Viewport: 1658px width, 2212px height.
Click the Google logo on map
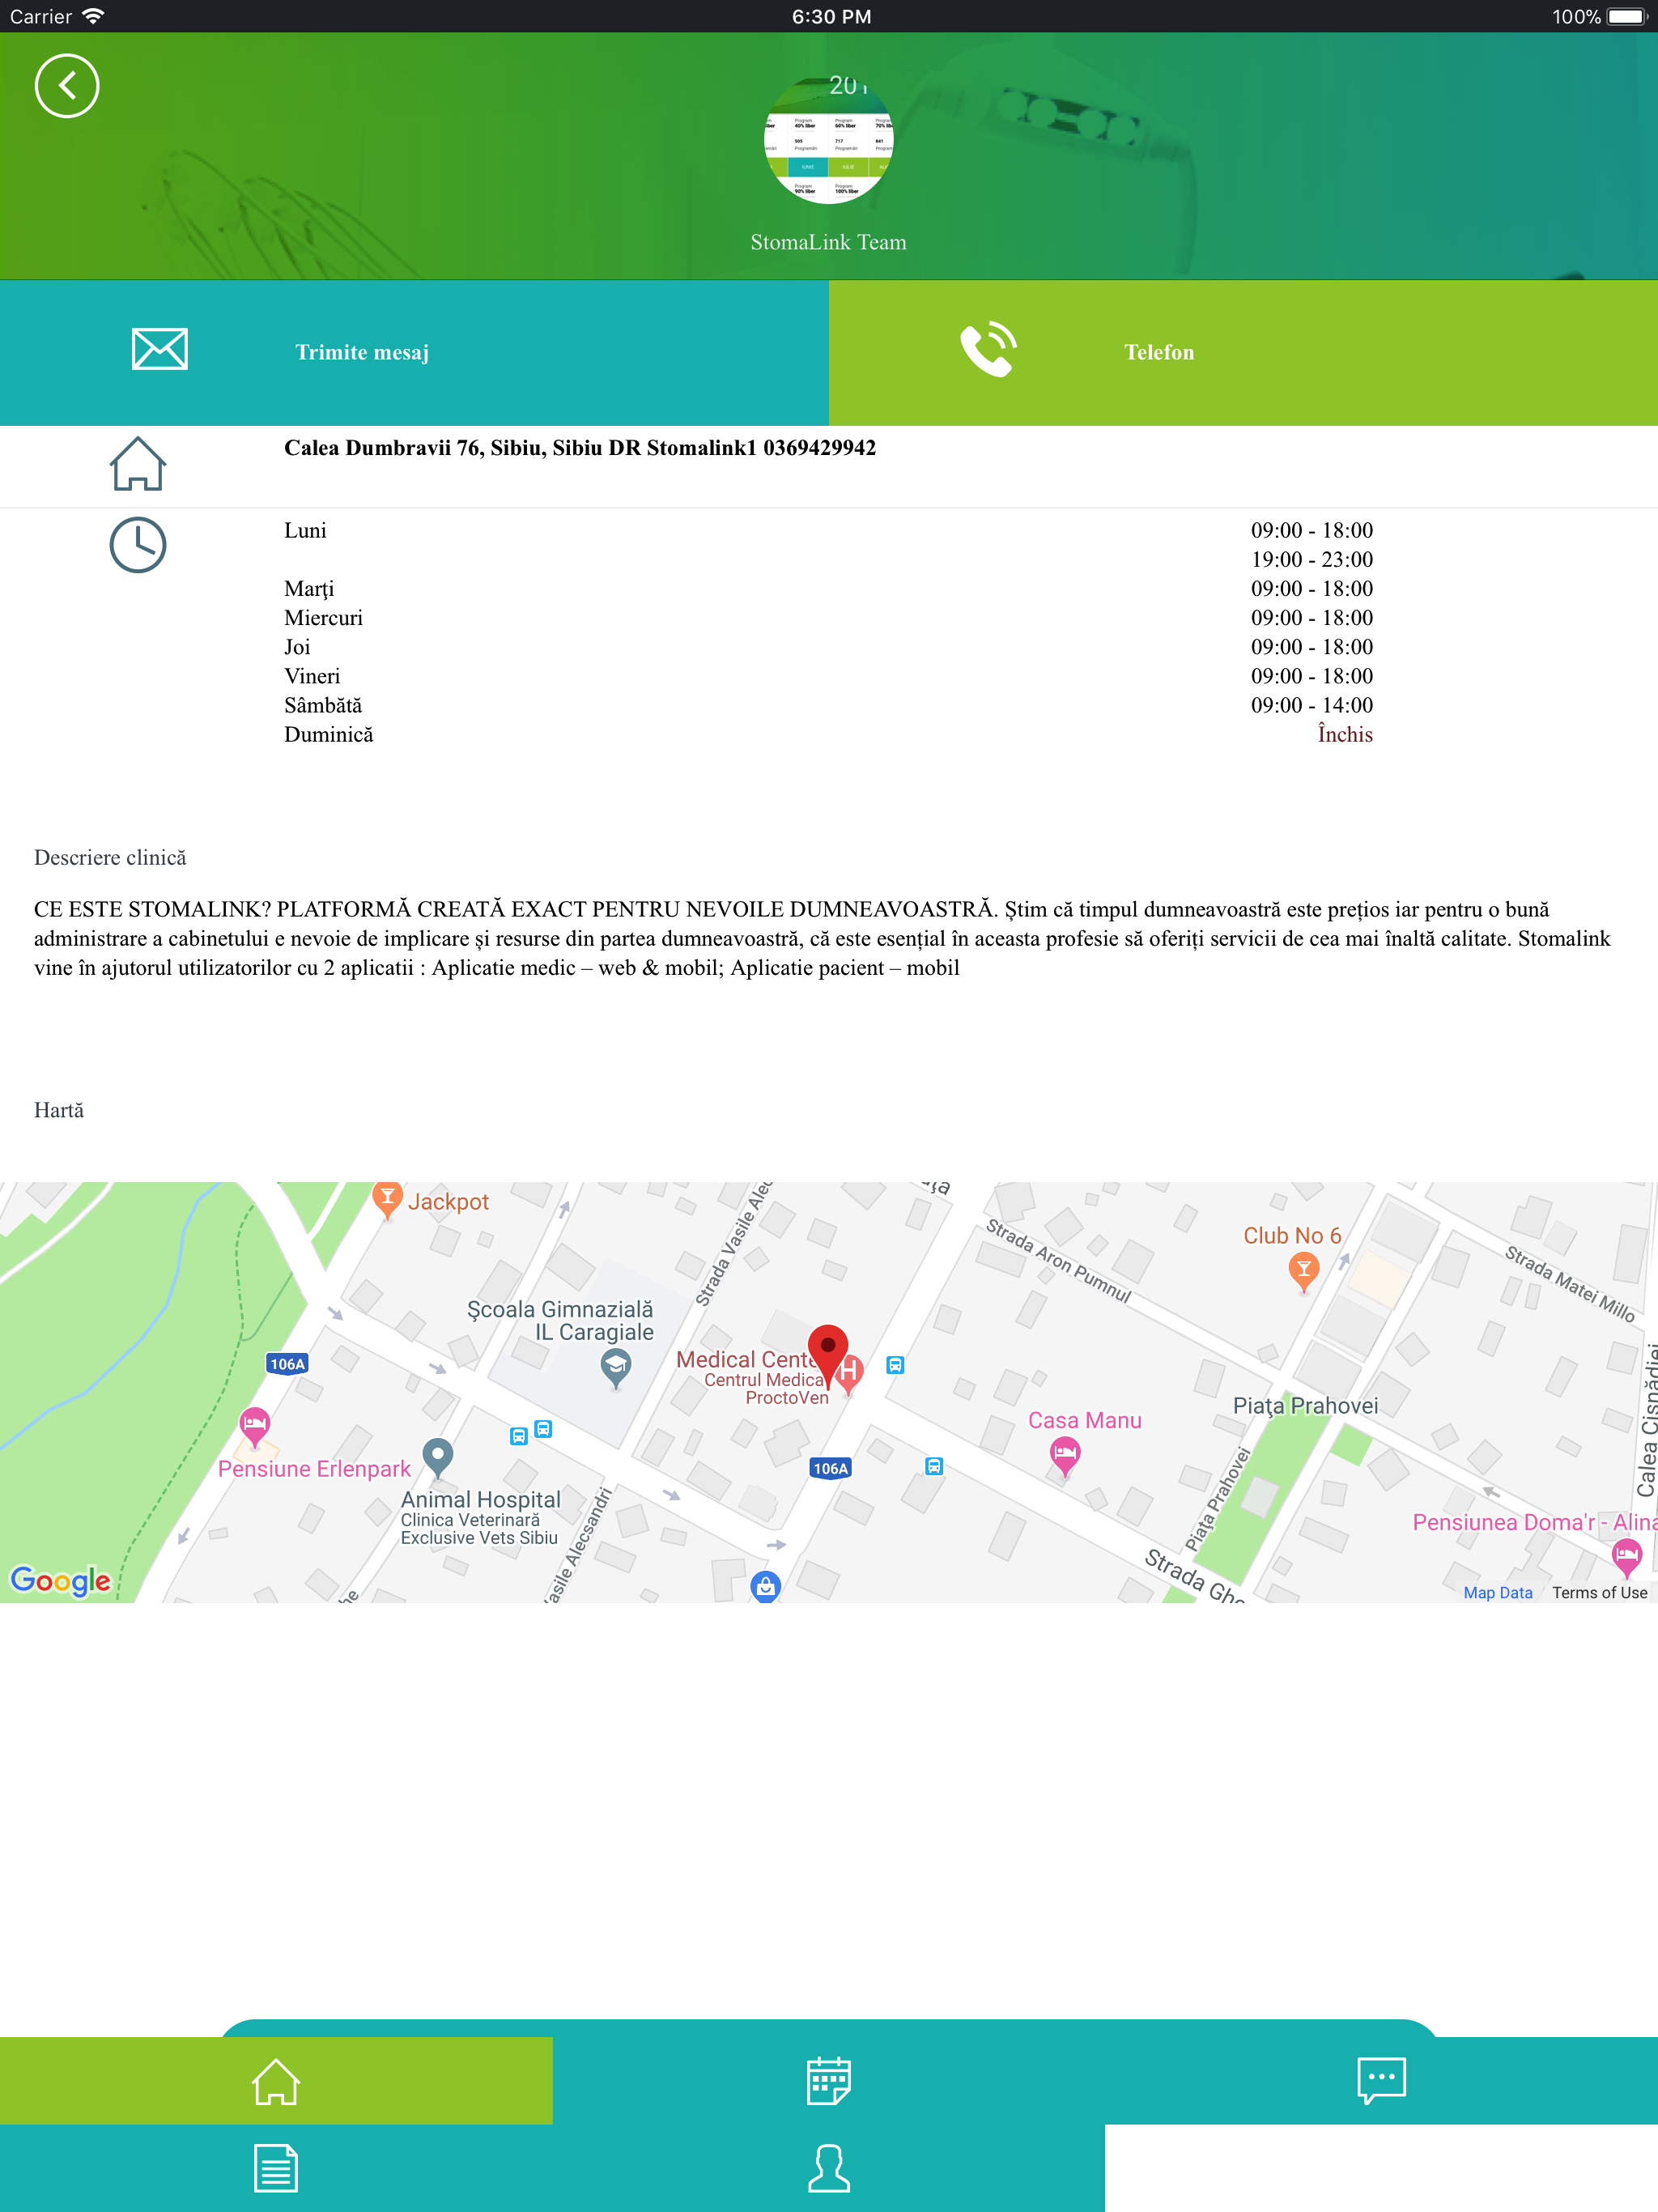click(x=60, y=1580)
